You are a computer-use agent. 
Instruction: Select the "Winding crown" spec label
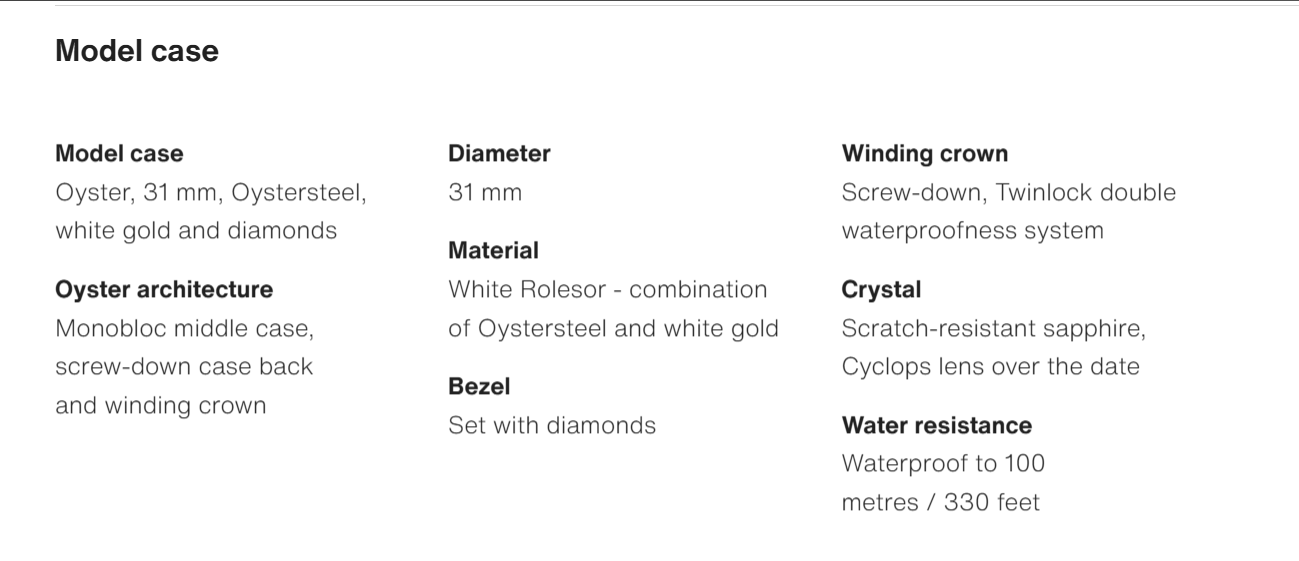[x=925, y=154]
